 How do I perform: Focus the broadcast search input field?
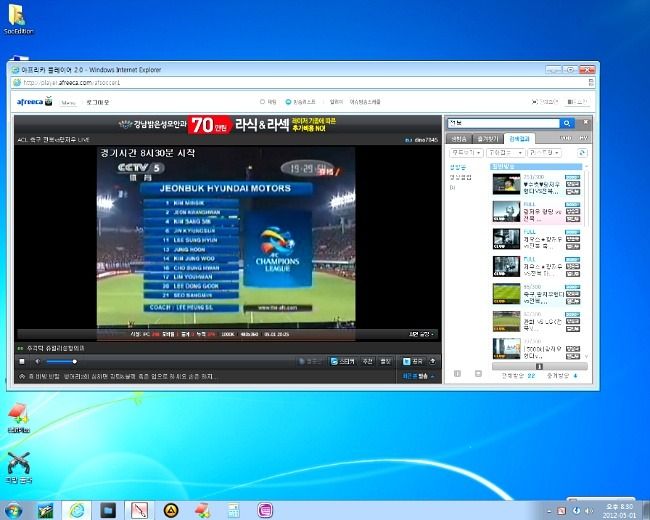[x=503, y=123]
